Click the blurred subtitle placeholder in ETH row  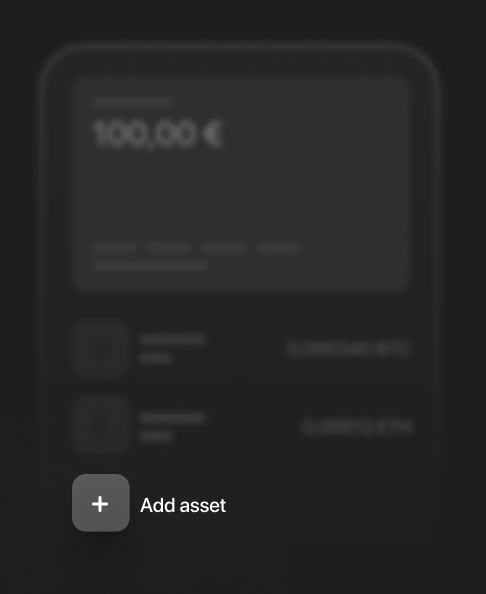pos(156,436)
